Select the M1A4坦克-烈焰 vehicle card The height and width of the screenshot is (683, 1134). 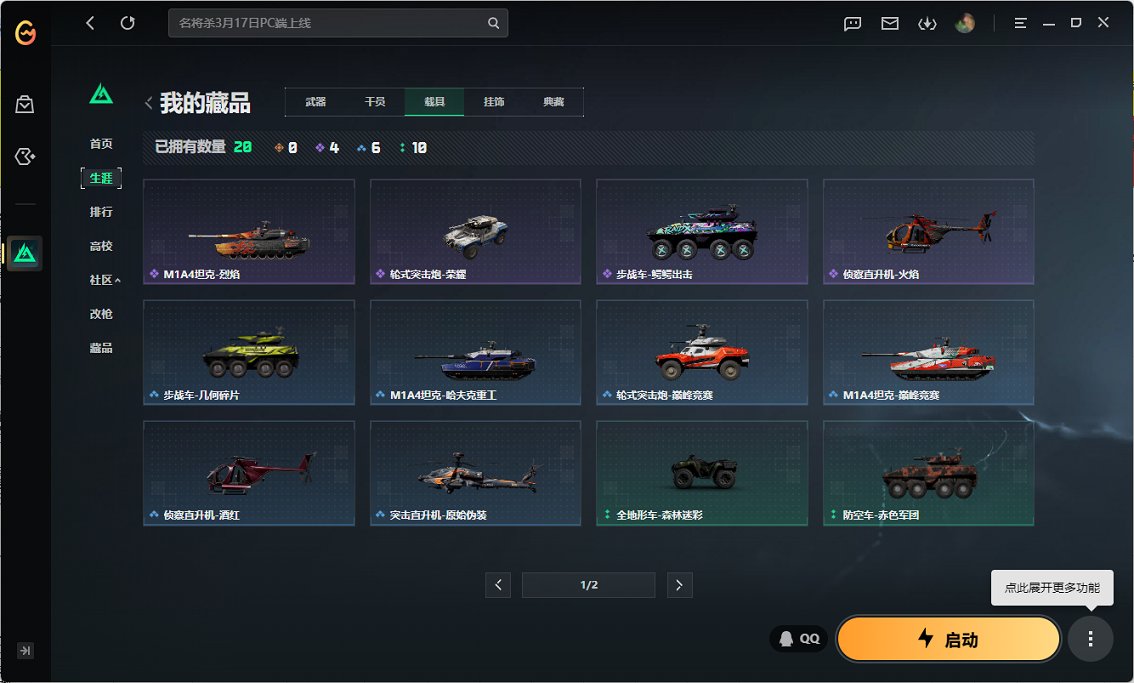[x=249, y=232]
